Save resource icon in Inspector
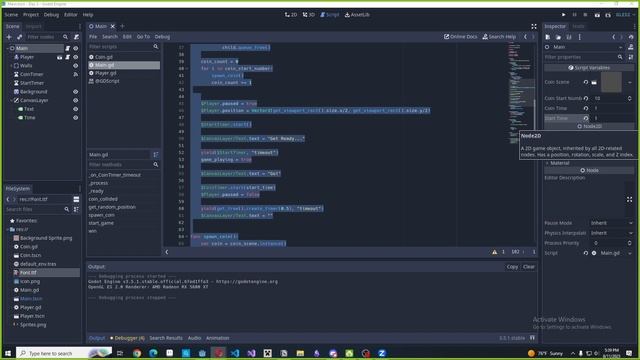The width and height of the screenshot is (640, 360). pyautogui.click(x=569, y=37)
